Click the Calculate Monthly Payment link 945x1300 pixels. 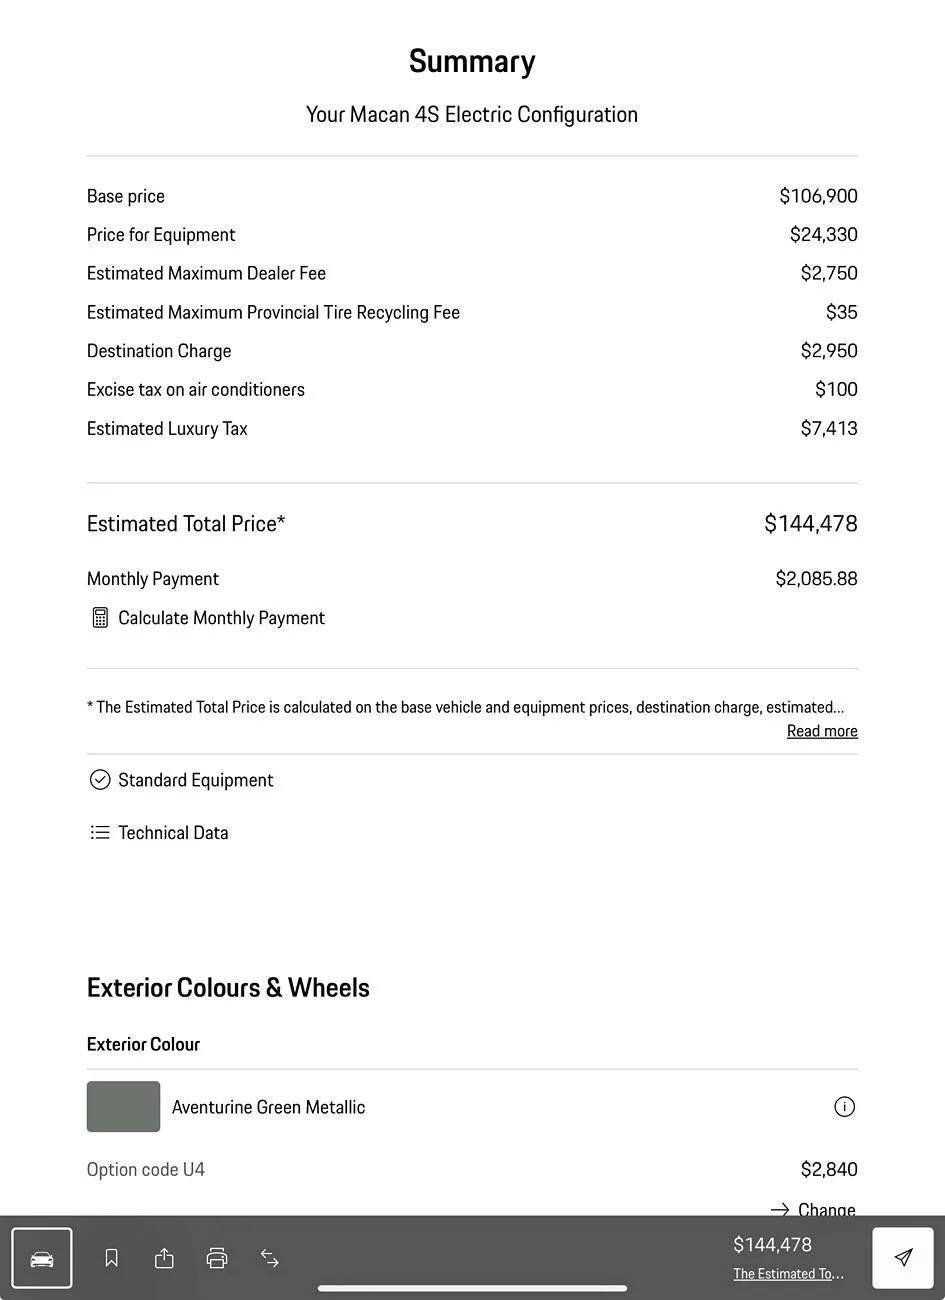pos(221,618)
